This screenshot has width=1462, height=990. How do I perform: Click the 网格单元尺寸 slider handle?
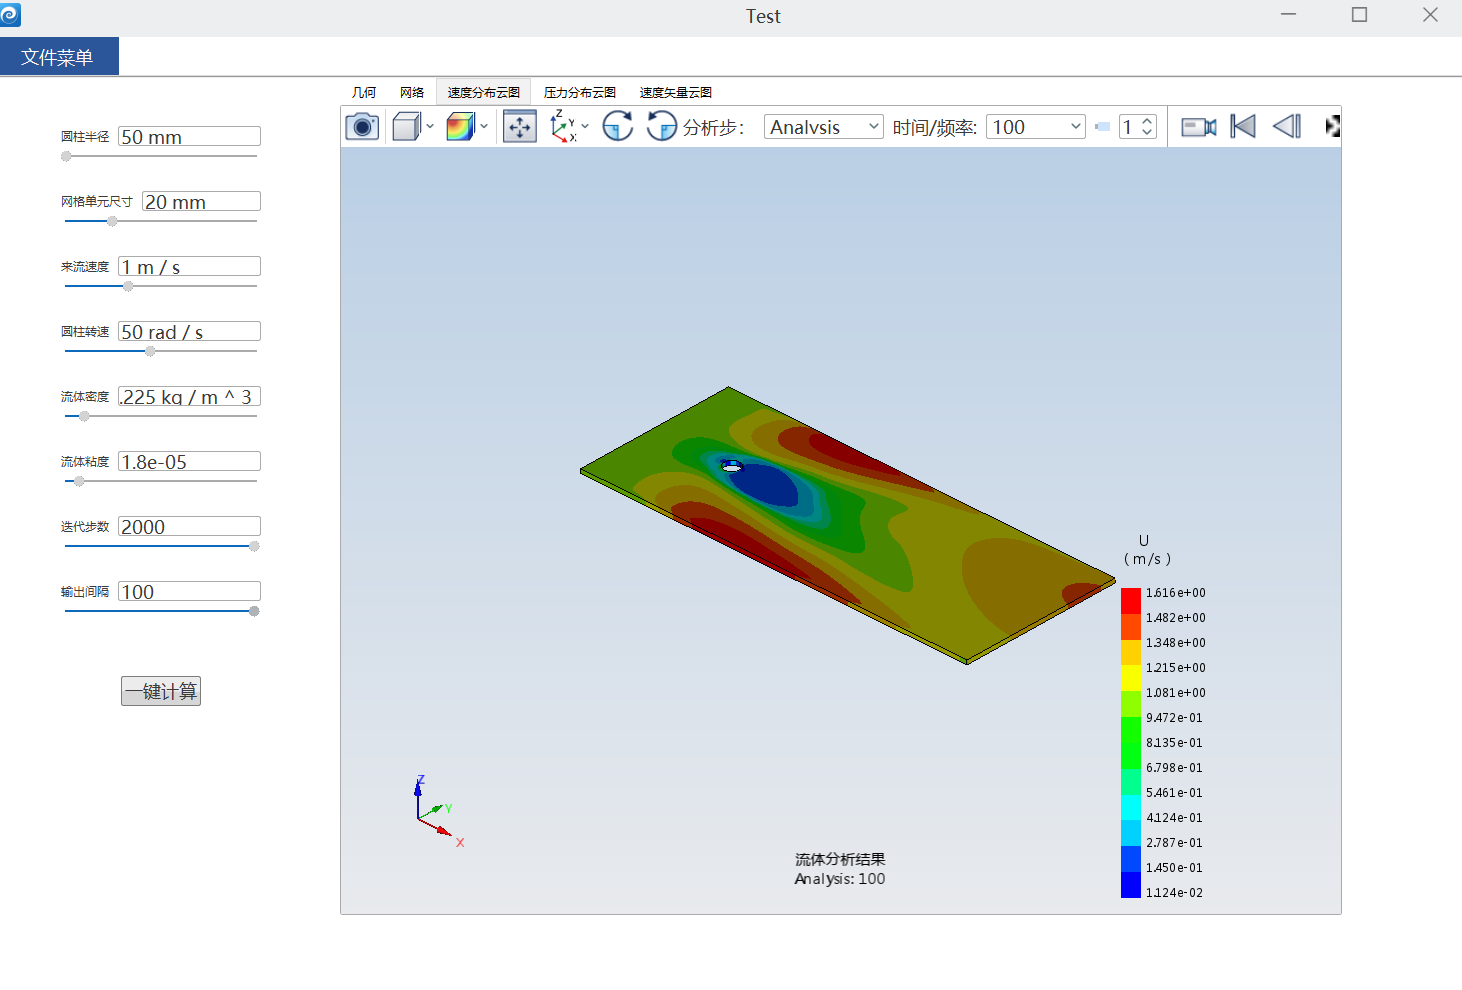pyautogui.click(x=112, y=221)
